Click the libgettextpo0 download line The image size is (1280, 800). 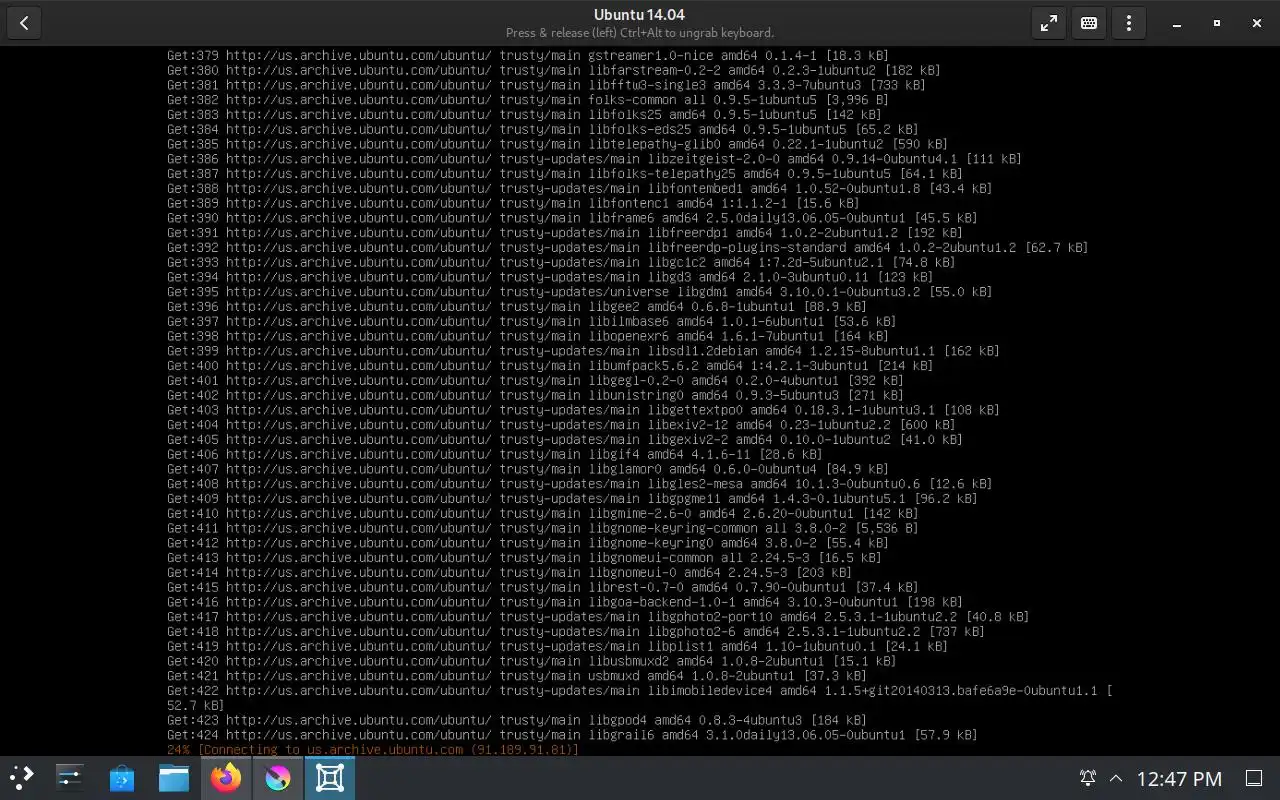[583, 410]
